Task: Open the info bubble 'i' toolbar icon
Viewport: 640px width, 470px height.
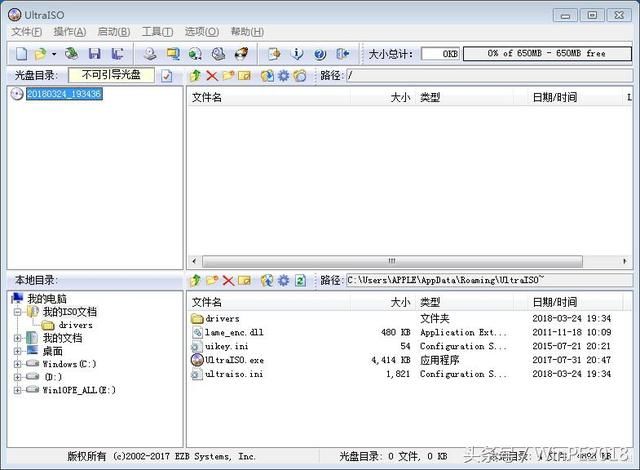Action: tap(297, 54)
